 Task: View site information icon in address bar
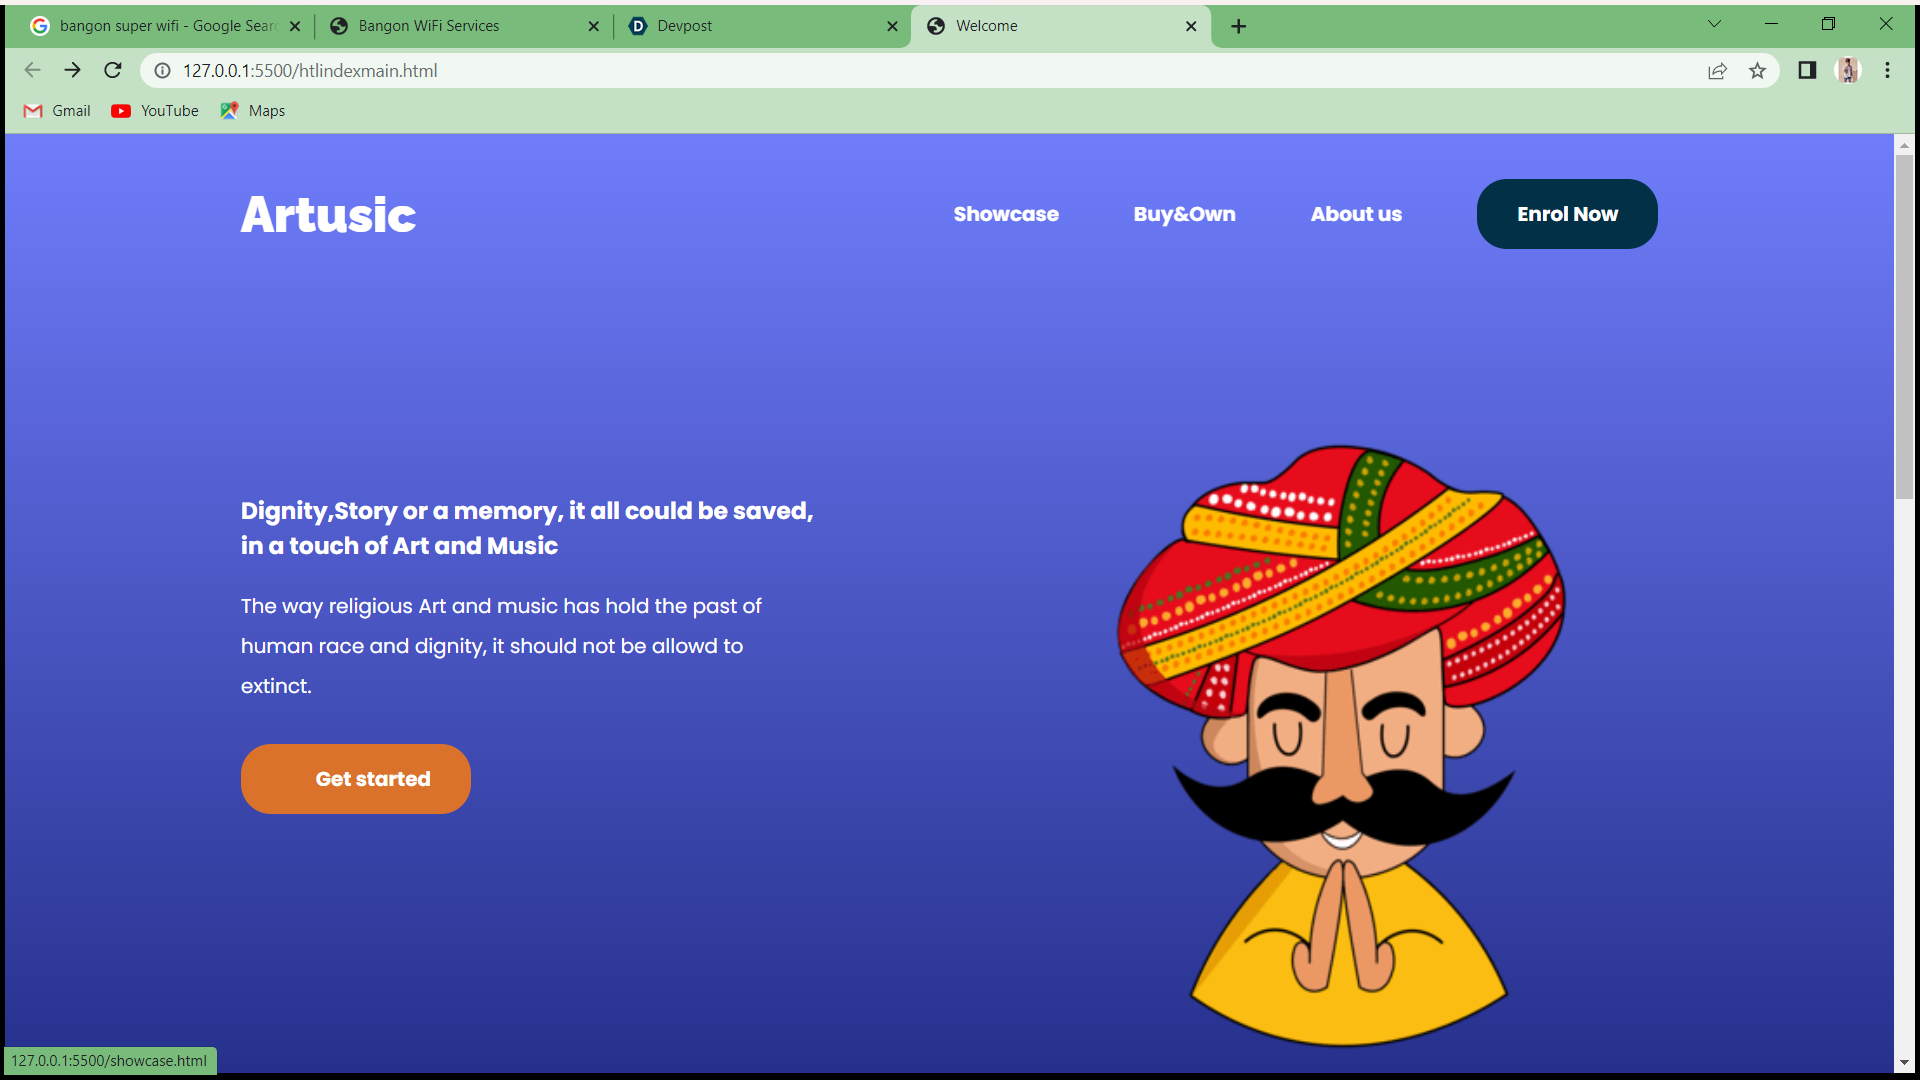coord(162,70)
